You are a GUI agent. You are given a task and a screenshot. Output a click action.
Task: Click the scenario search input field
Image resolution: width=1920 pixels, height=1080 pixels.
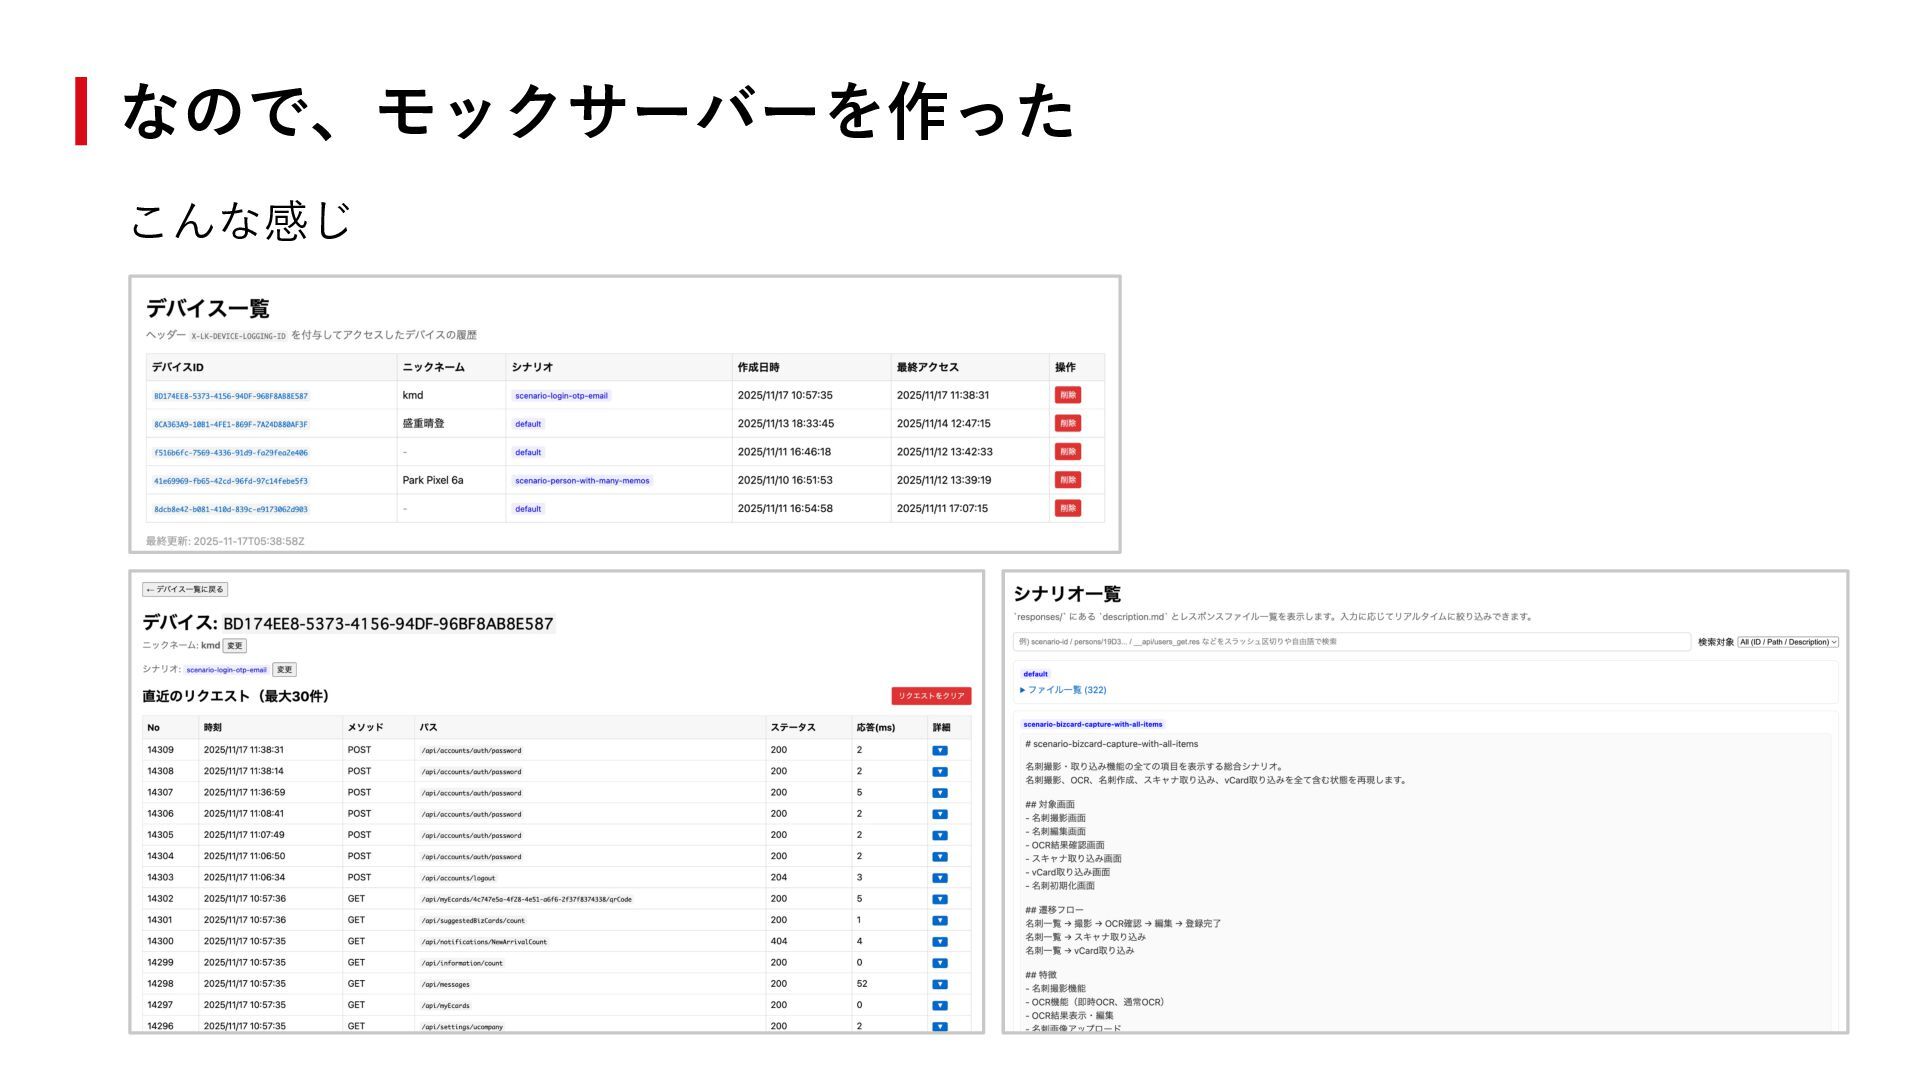point(1350,642)
